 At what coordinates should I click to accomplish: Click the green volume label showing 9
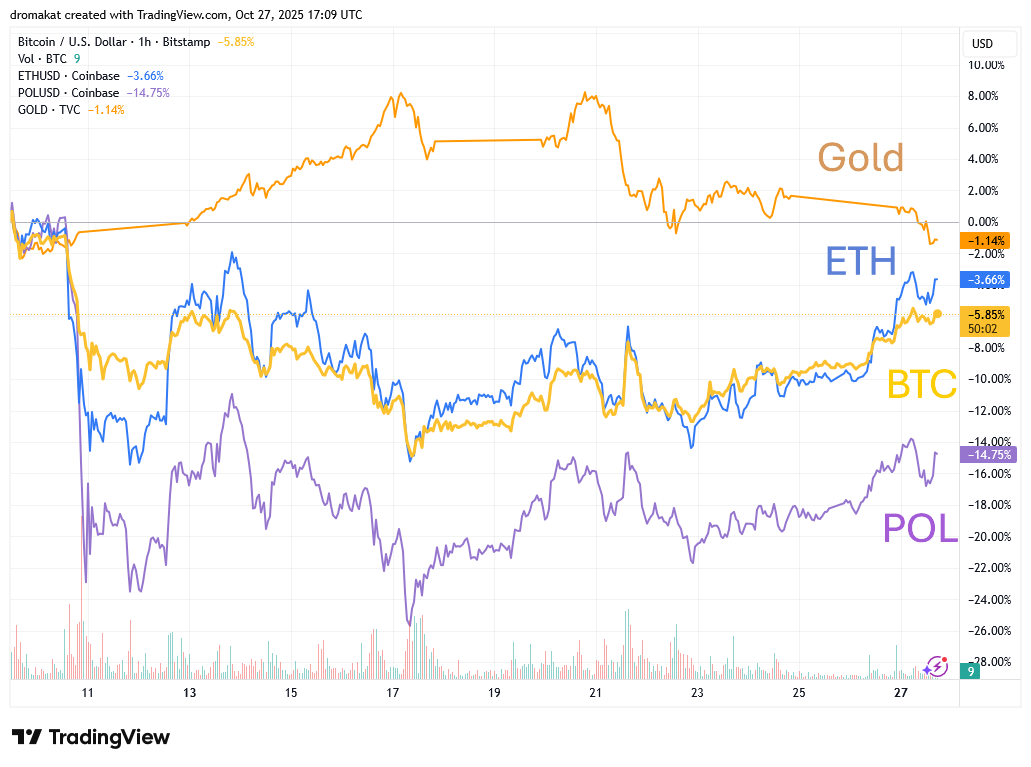(x=969, y=672)
